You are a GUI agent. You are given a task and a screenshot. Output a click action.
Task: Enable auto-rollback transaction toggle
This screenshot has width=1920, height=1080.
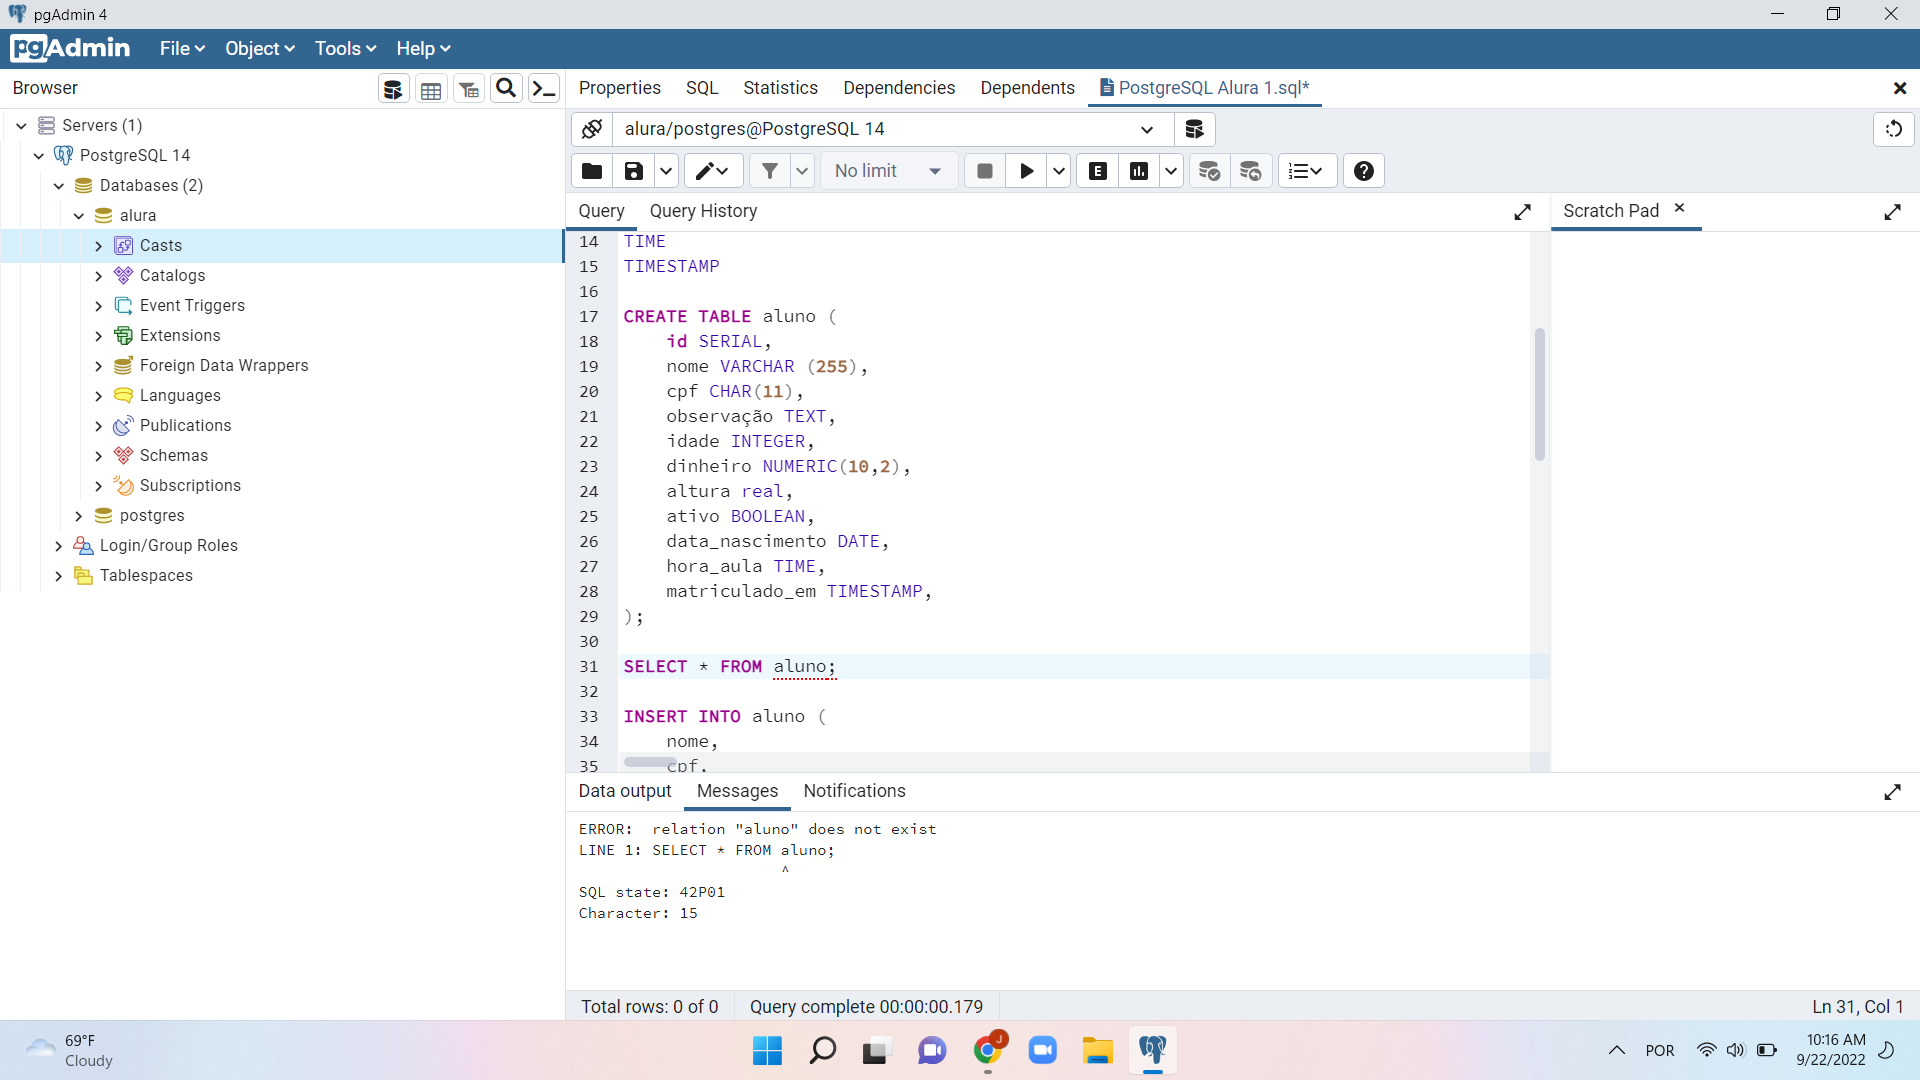coord(1251,171)
